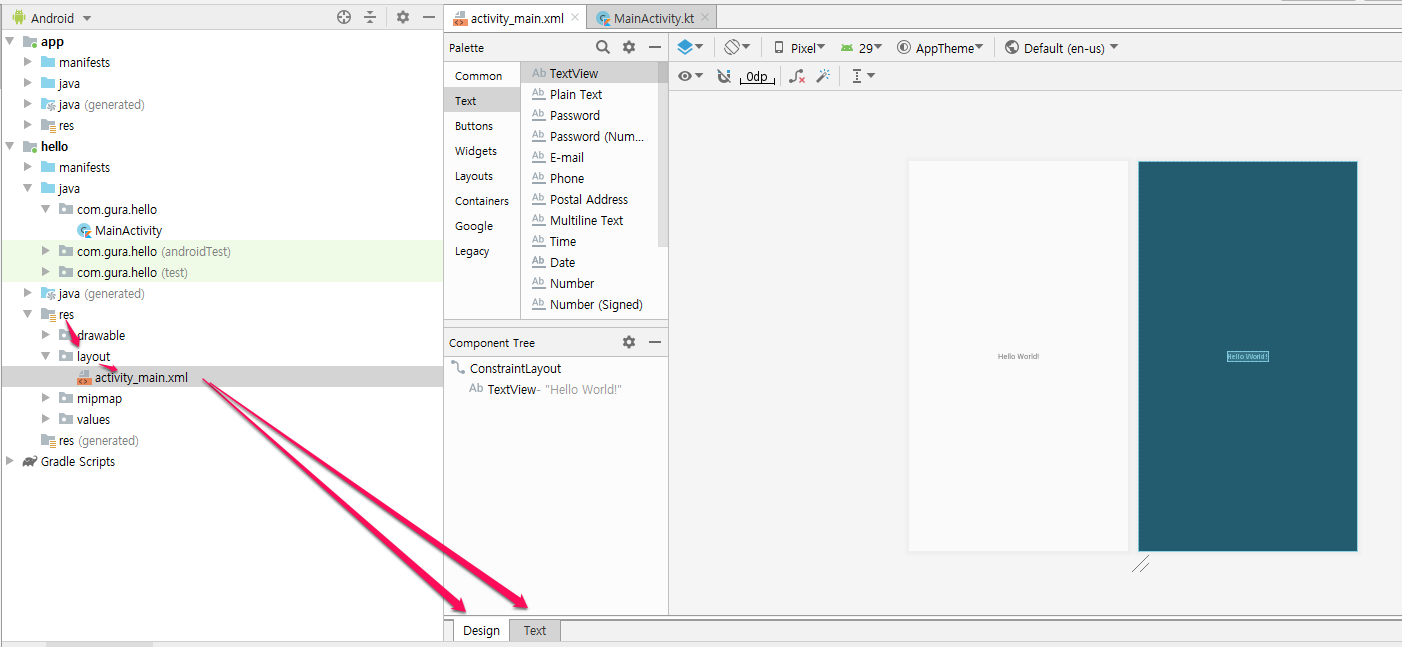Select com.gura.hello (test) package

(123, 272)
